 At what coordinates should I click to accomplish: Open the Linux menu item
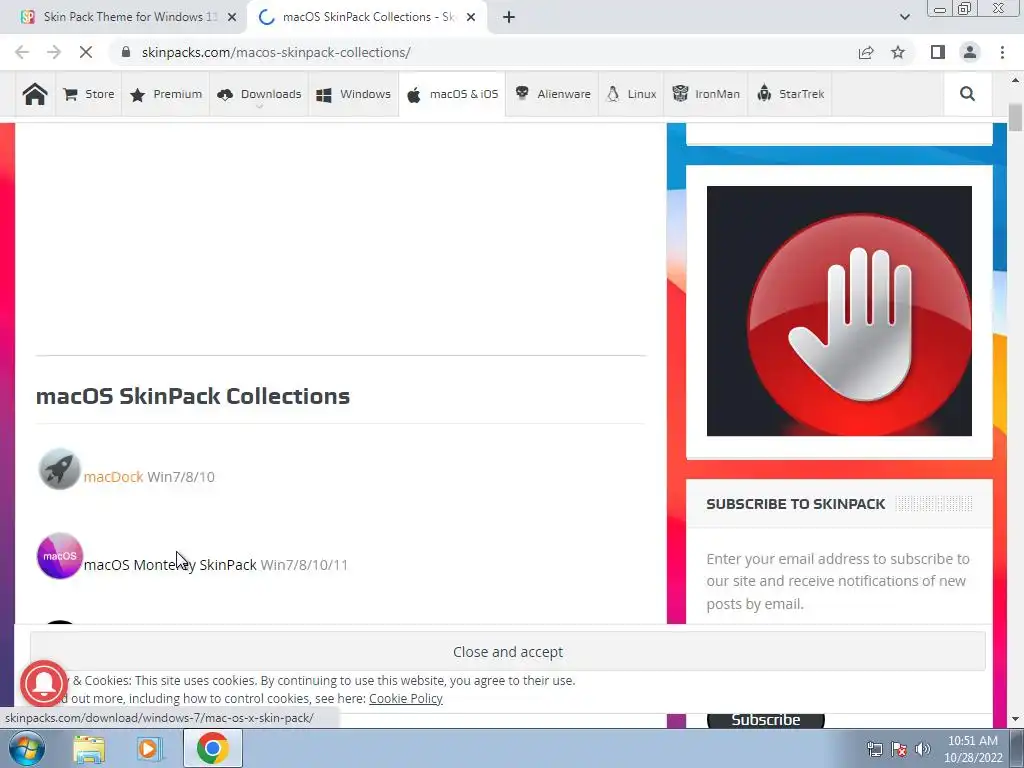[632, 94]
